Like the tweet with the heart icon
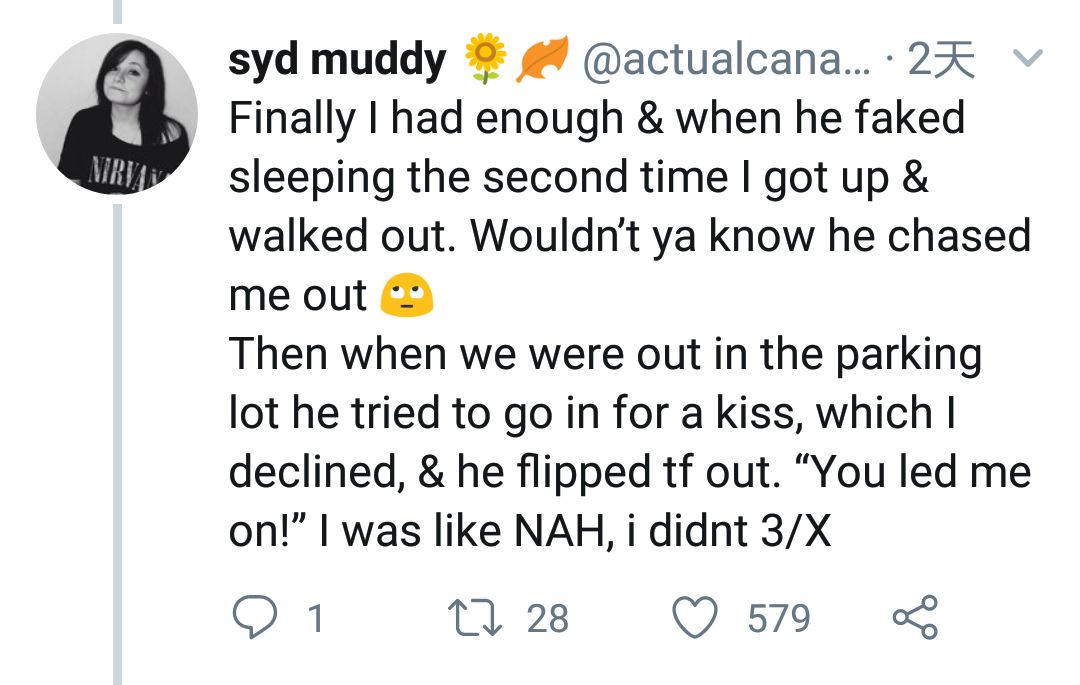1080x685 pixels. coord(696,617)
